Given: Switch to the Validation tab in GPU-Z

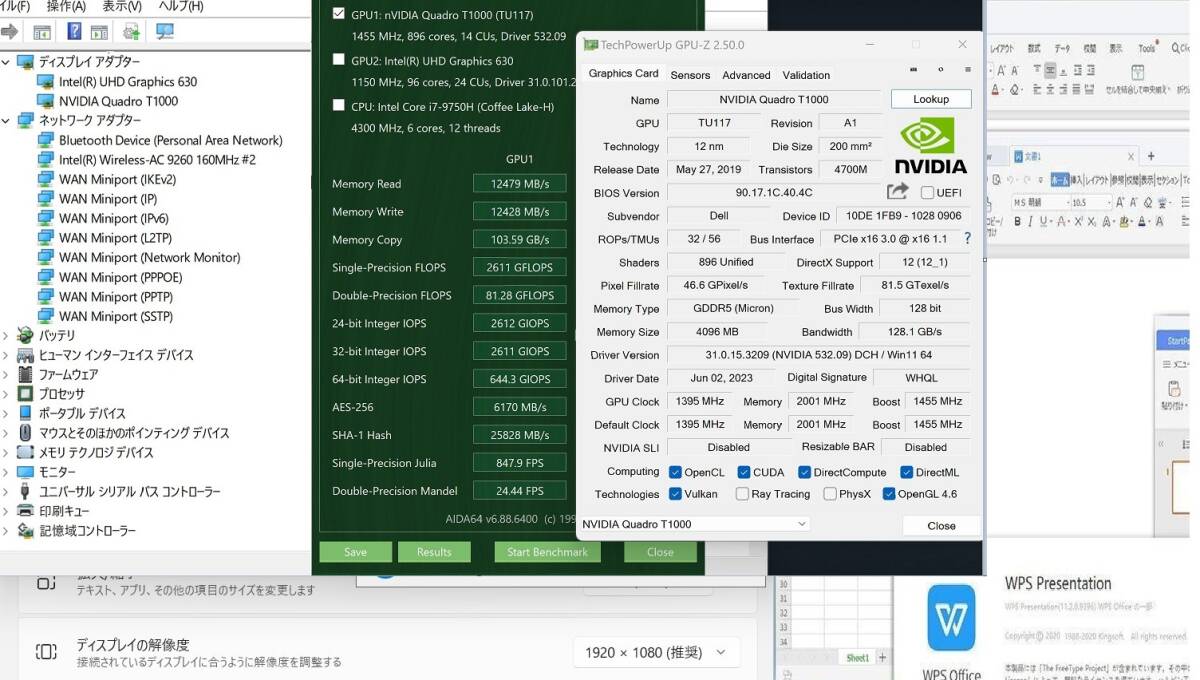Looking at the screenshot, I should click(x=806, y=75).
